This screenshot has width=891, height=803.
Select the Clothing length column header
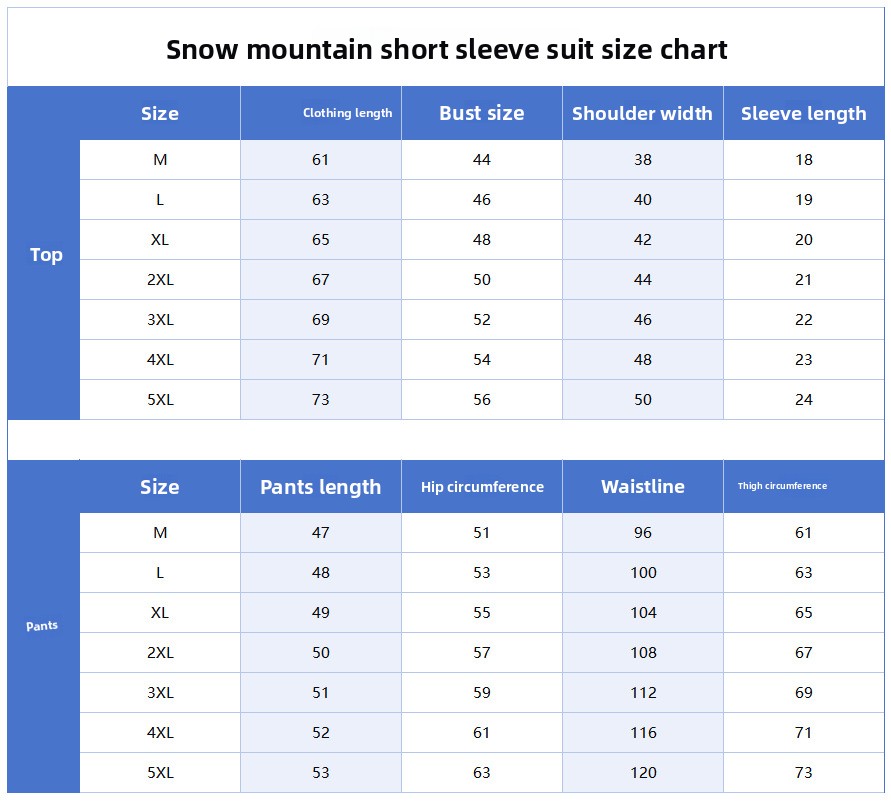click(x=347, y=113)
